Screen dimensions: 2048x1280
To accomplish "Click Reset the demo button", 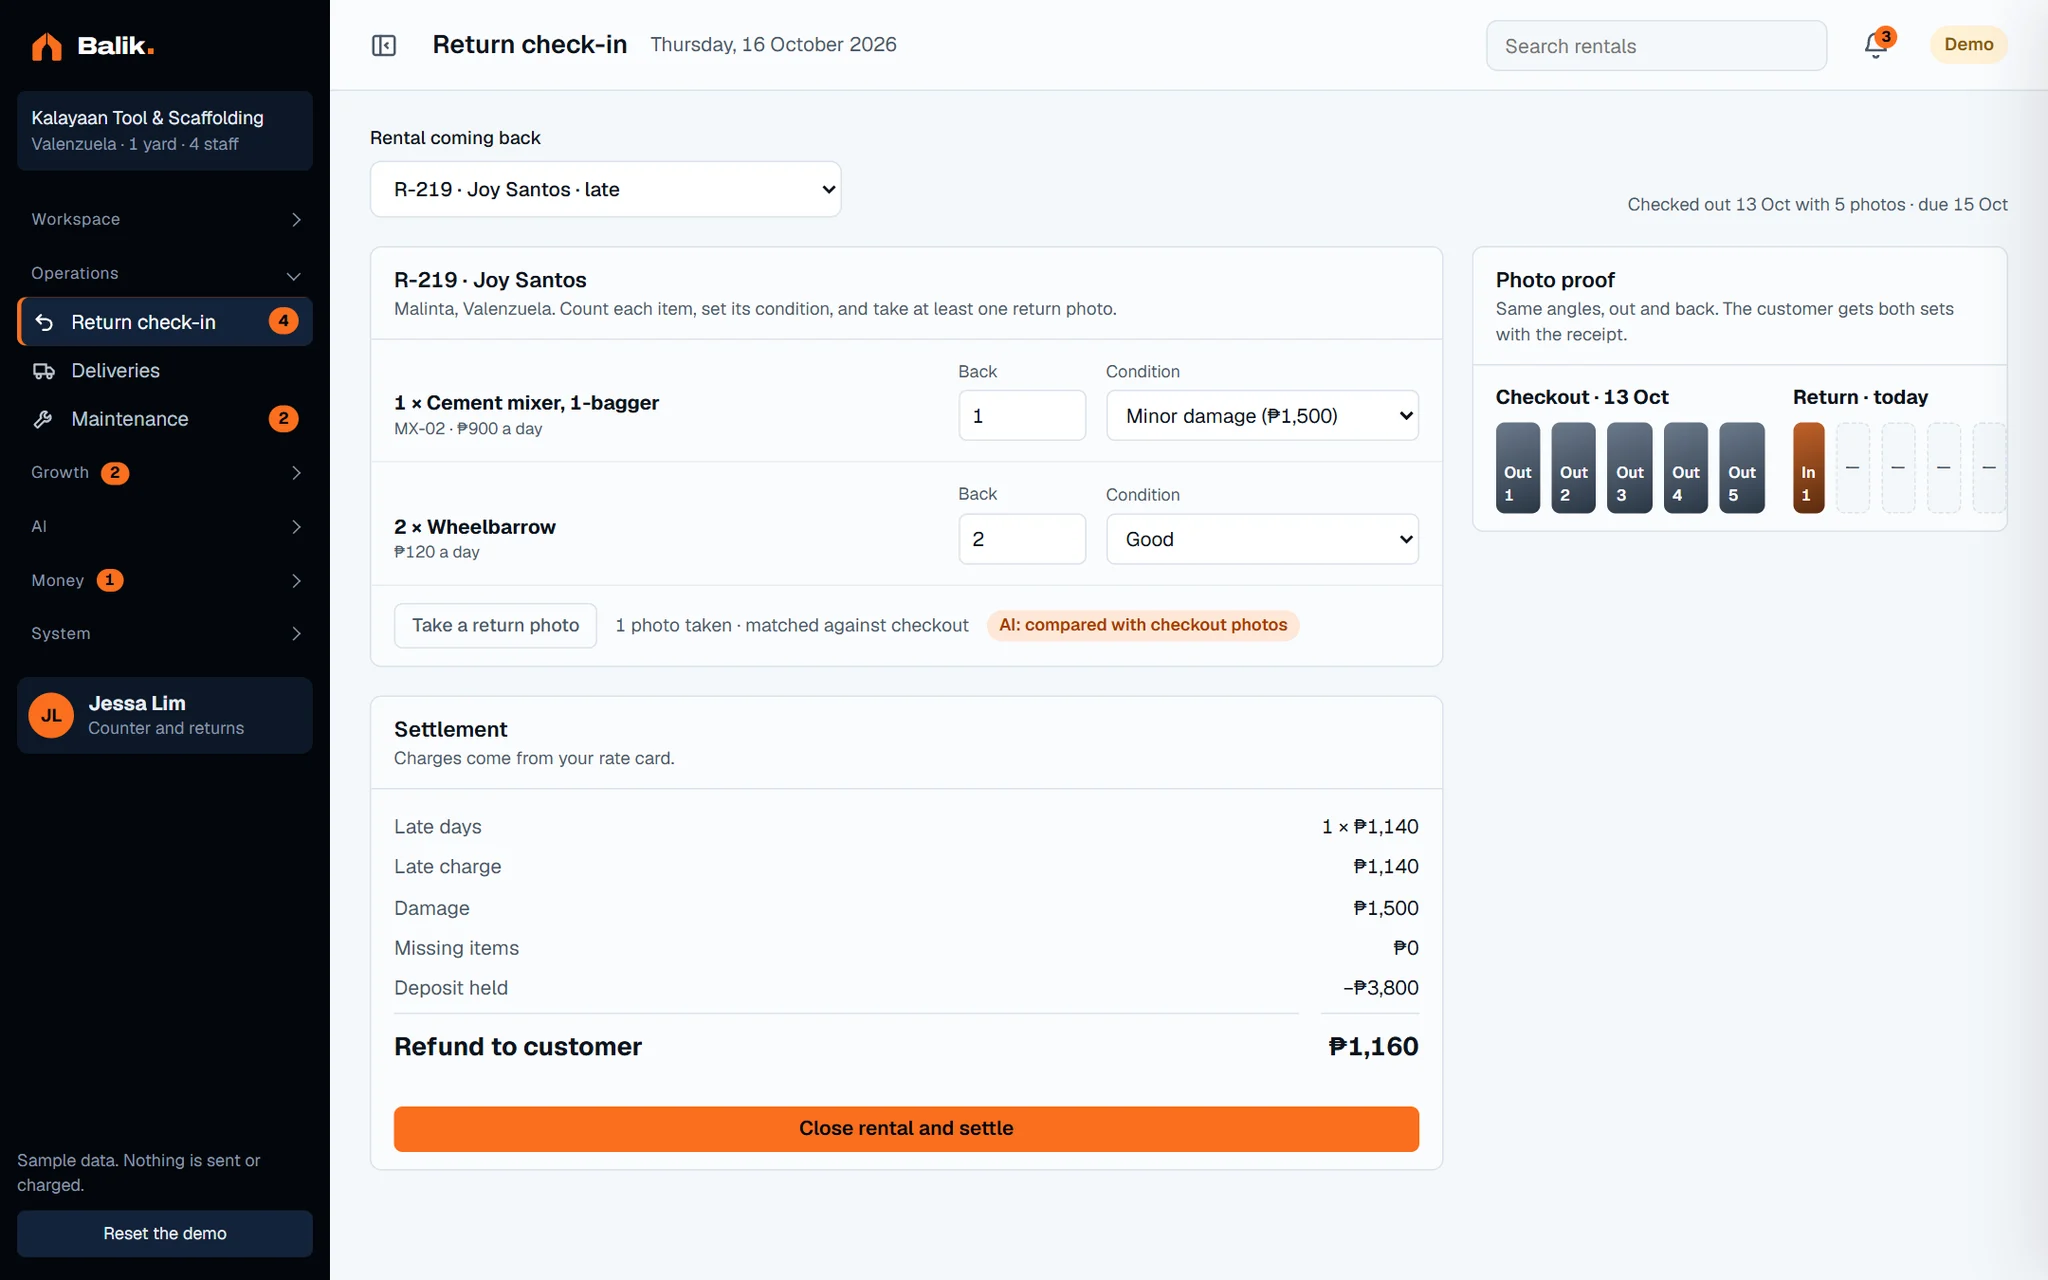I will tap(165, 1233).
